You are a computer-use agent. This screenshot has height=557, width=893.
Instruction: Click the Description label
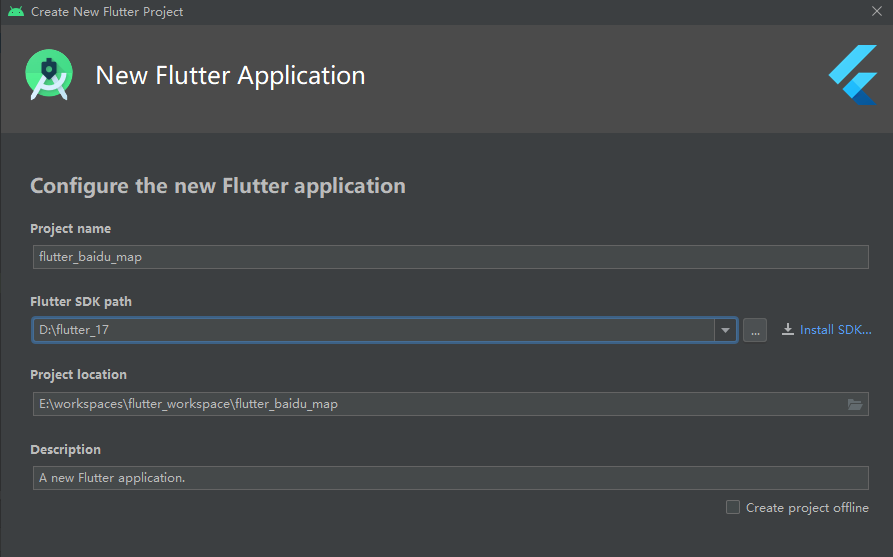point(65,449)
